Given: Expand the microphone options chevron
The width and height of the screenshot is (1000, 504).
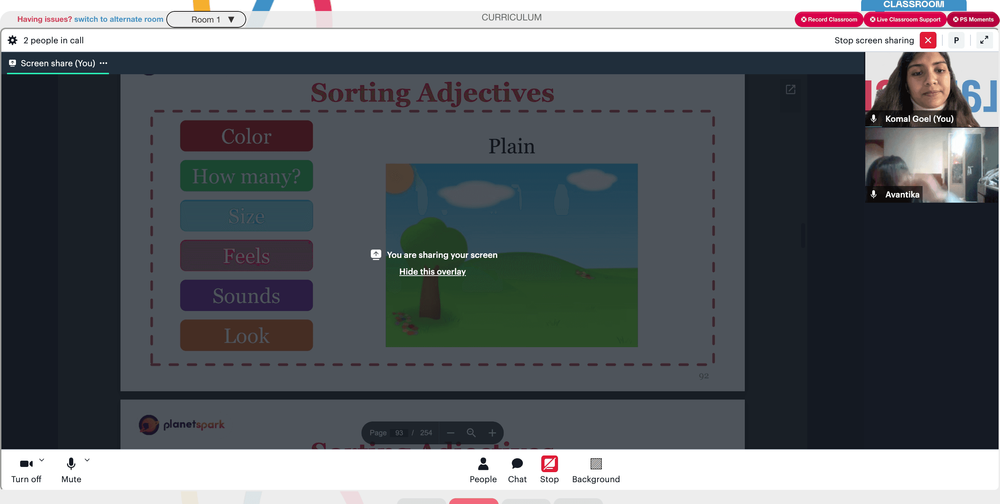Looking at the screenshot, I should click(x=87, y=460).
